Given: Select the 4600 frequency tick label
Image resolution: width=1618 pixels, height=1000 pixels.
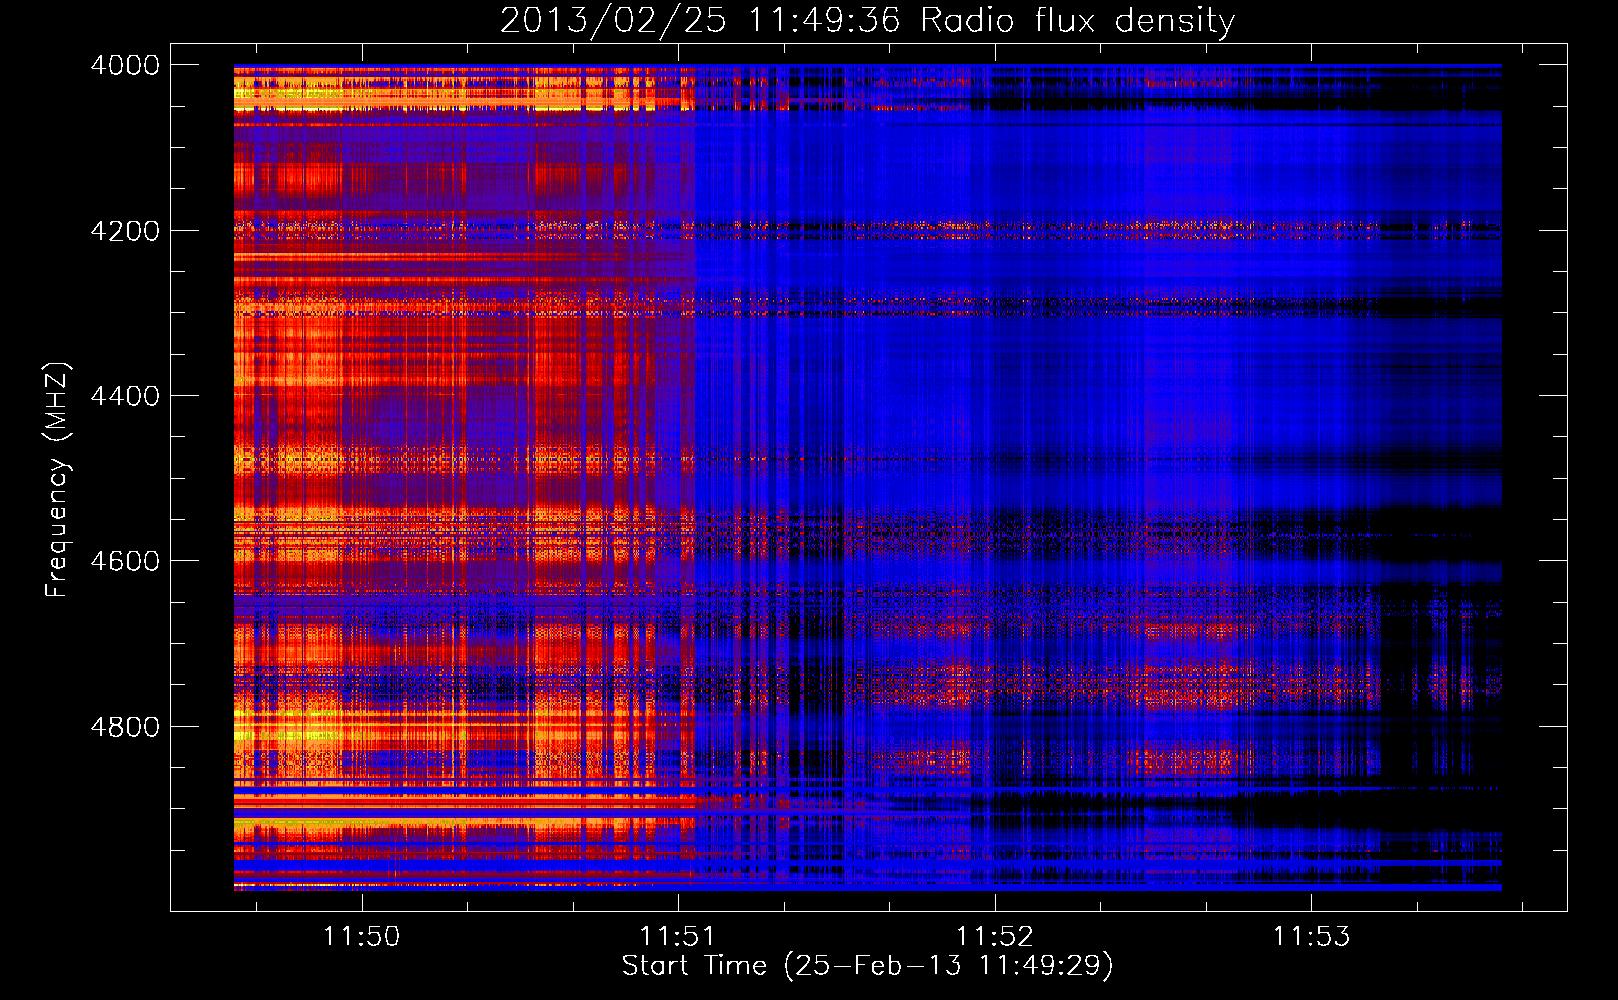Looking at the screenshot, I should click(125, 561).
